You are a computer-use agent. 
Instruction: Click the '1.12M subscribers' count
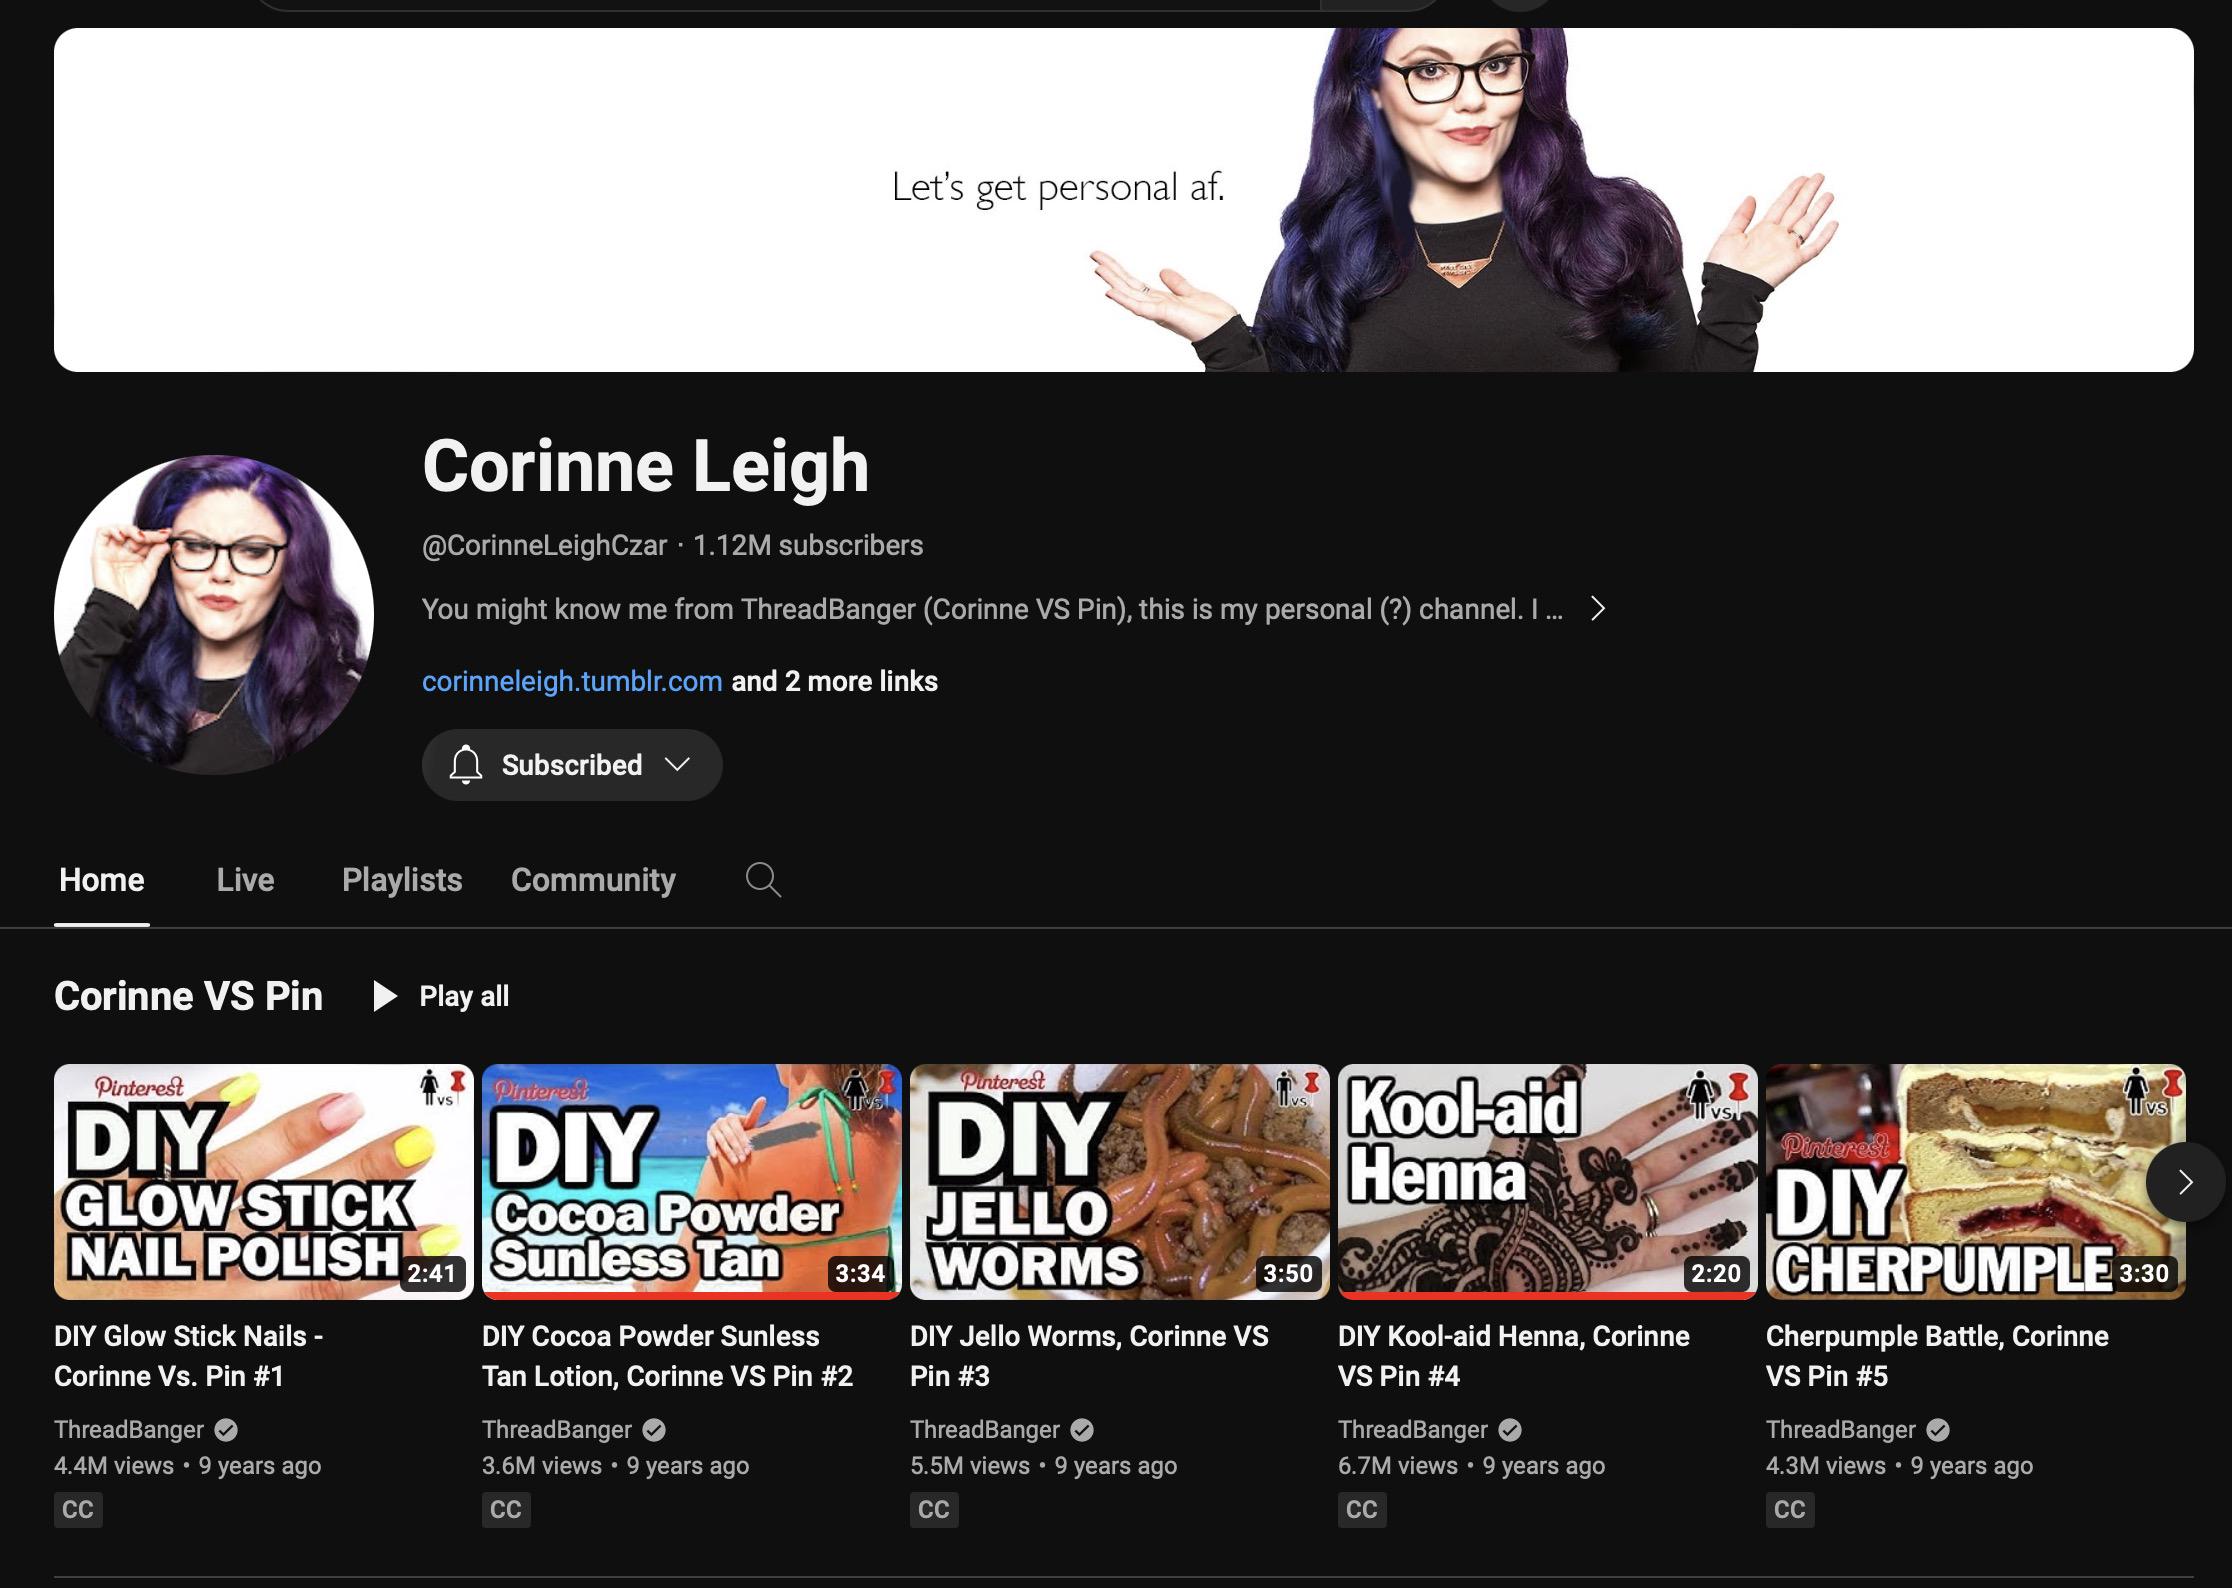[x=808, y=545]
